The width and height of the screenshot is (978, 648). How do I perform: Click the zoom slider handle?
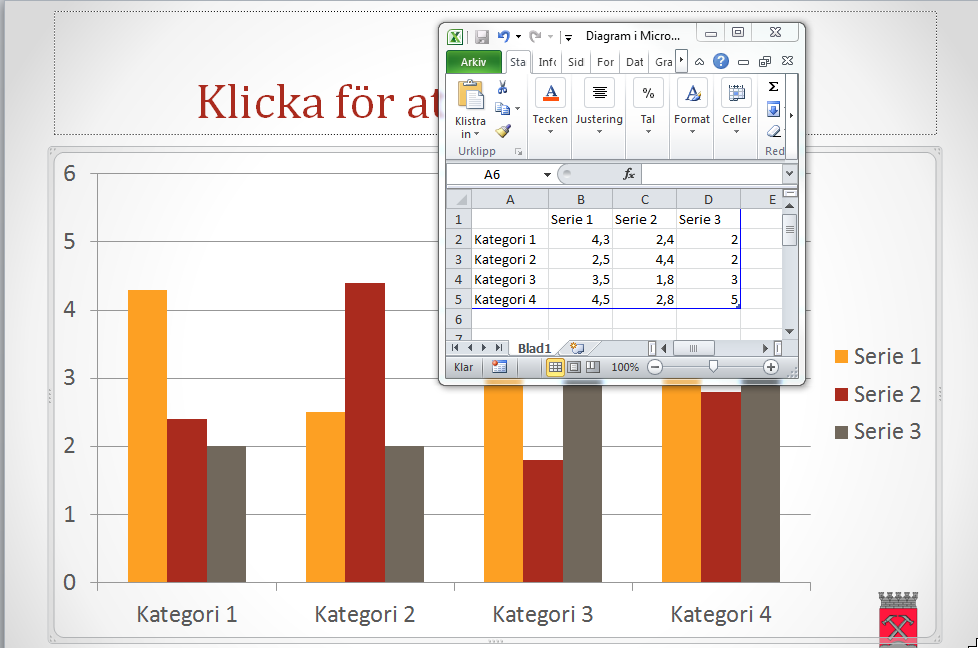point(713,367)
